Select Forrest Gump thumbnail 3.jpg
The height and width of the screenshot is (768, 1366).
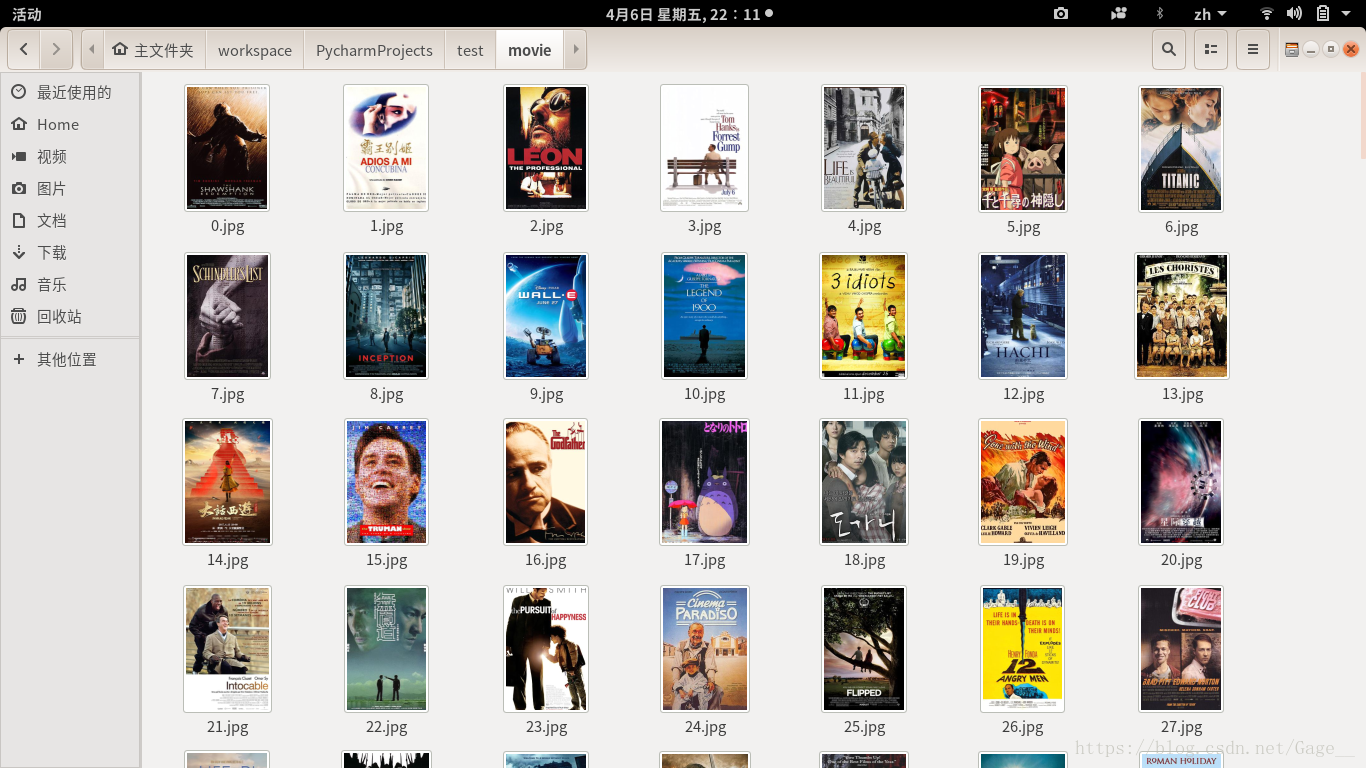704,148
